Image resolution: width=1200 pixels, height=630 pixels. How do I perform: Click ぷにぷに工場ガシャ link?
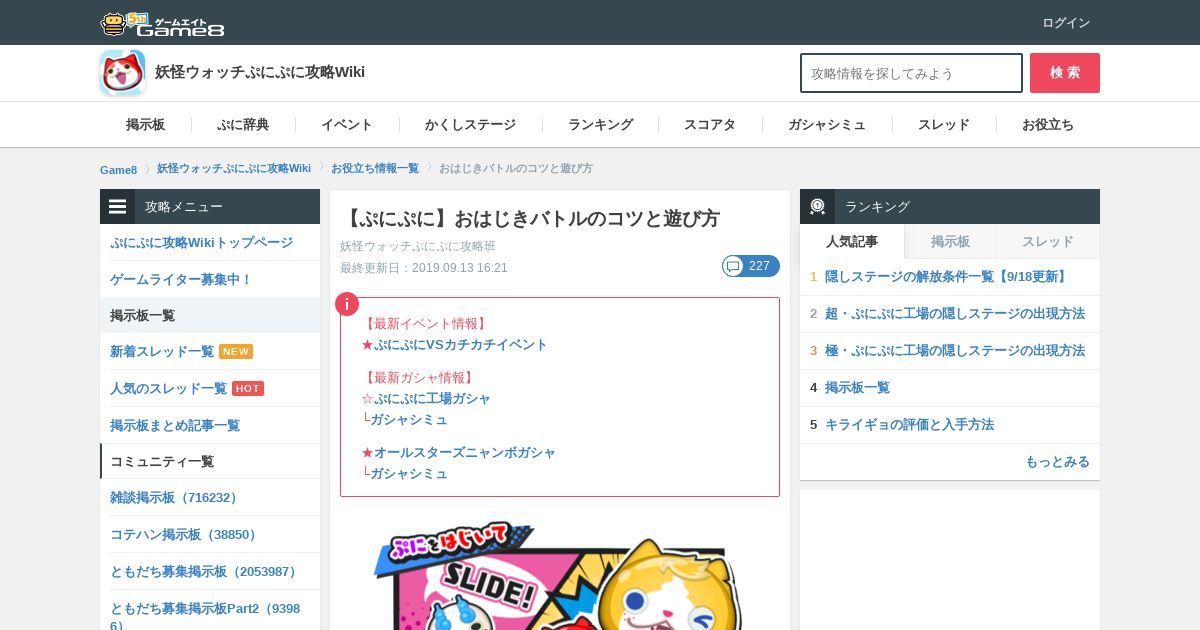[x=432, y=399]
